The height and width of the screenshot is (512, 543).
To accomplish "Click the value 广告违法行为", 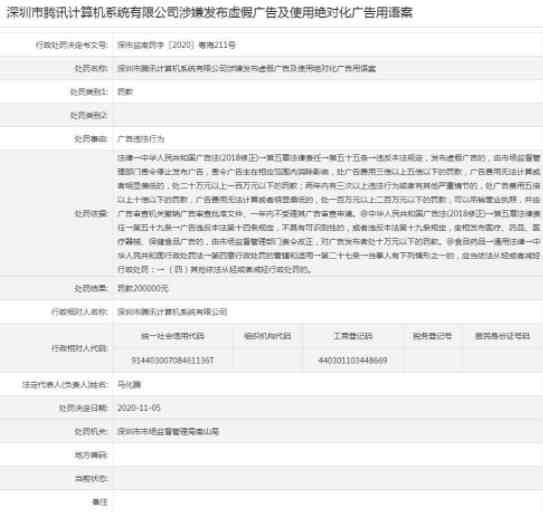I will coord(141,139).
